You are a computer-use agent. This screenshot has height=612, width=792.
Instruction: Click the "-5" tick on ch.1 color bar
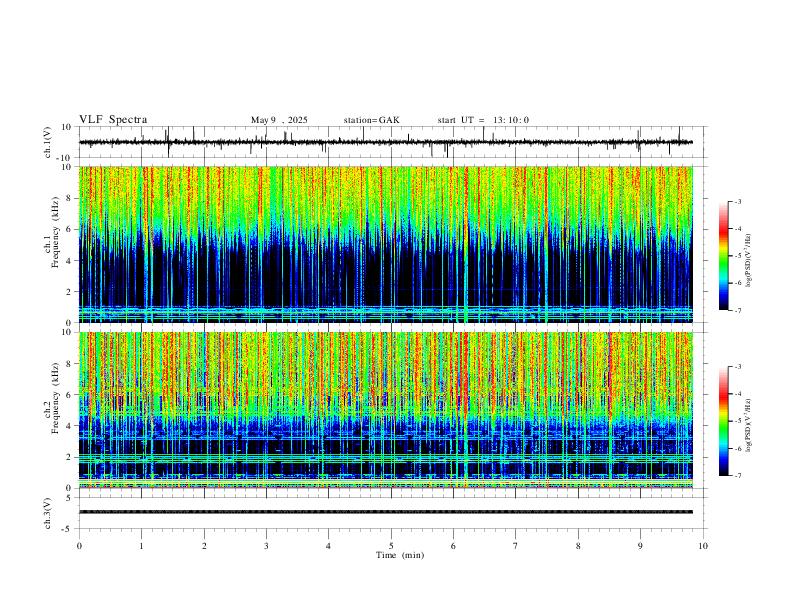click(738, 256)
